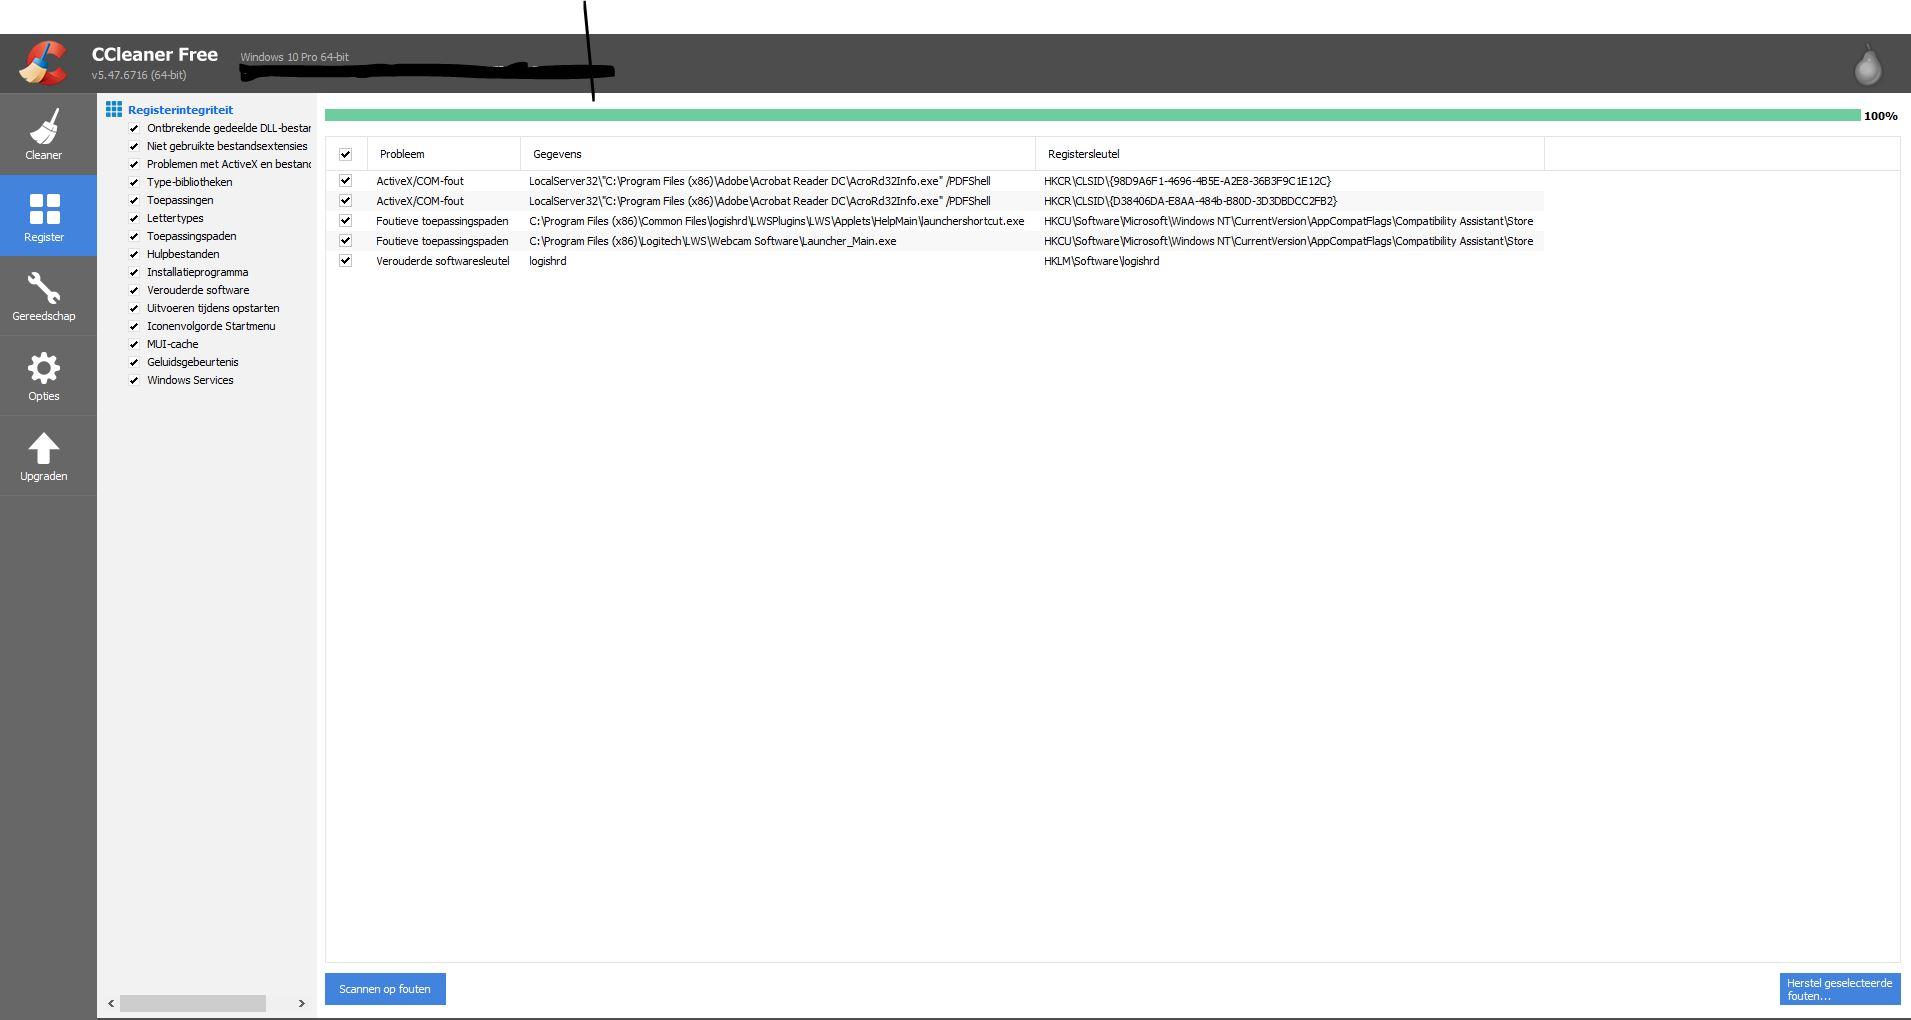Select HKCR CLSID {98D9A6F1...} key cell
The image size is (1911, 1020).
[1188, 181]
